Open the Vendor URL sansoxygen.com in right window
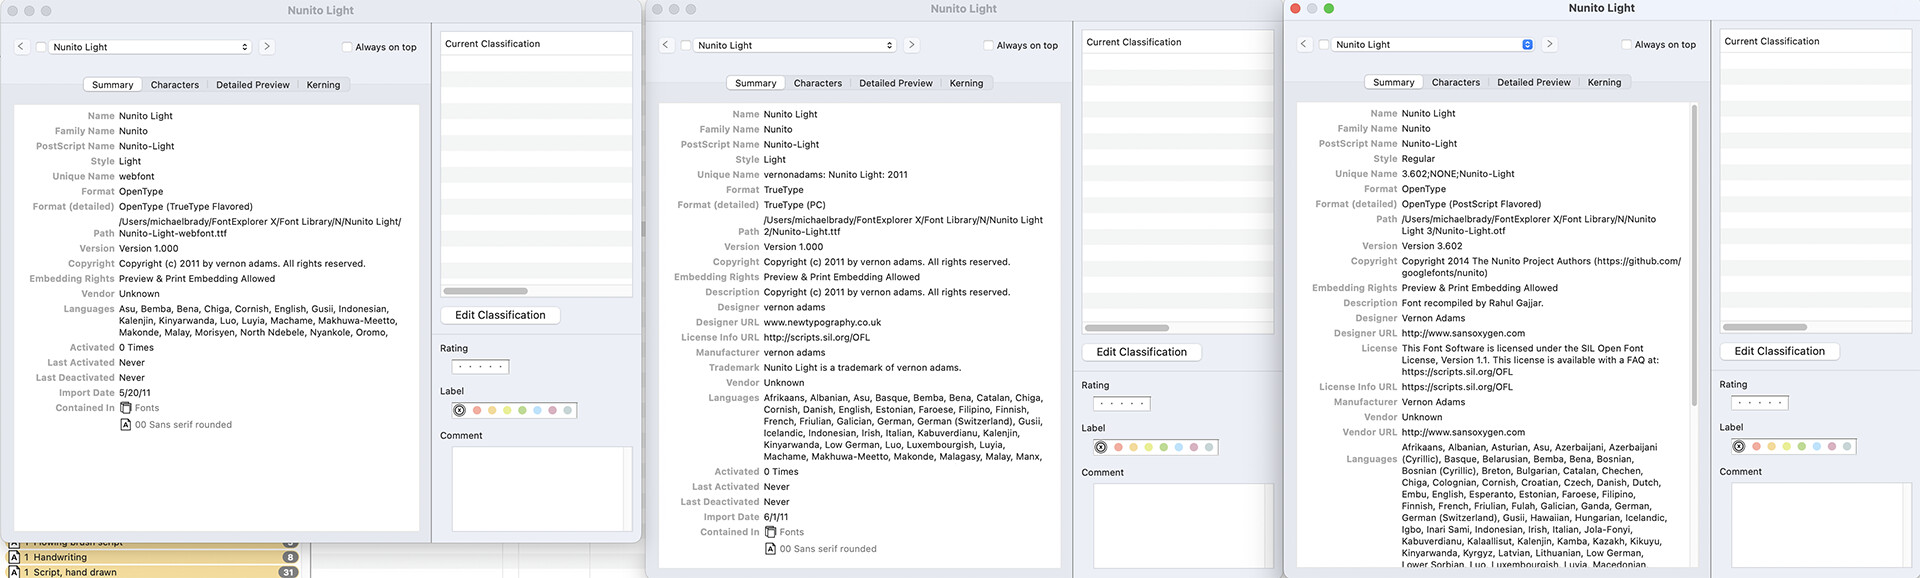The image size is (1920, 578). [1463, 432]
